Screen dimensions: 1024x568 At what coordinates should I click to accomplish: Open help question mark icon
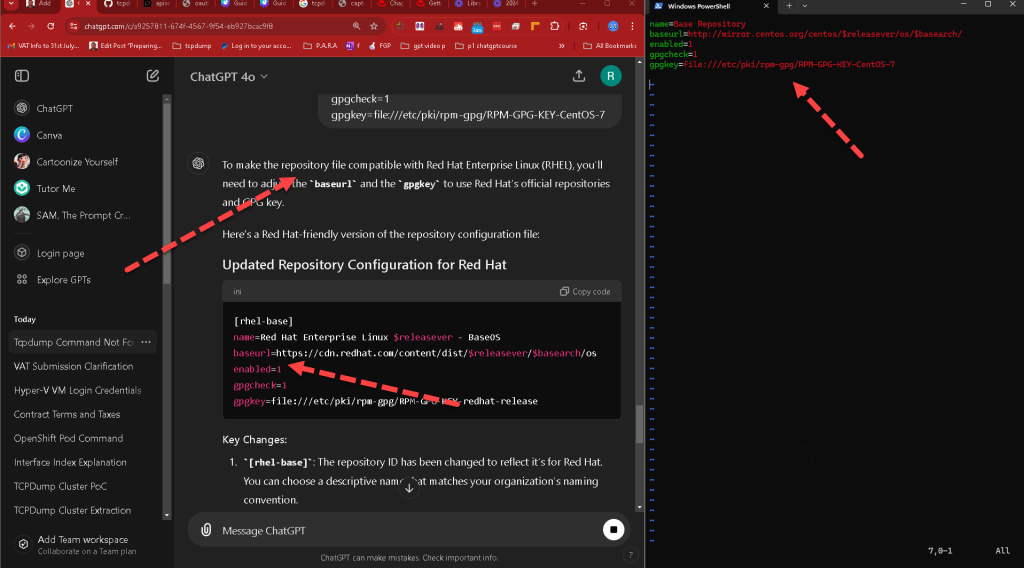[x=630, y=555]
